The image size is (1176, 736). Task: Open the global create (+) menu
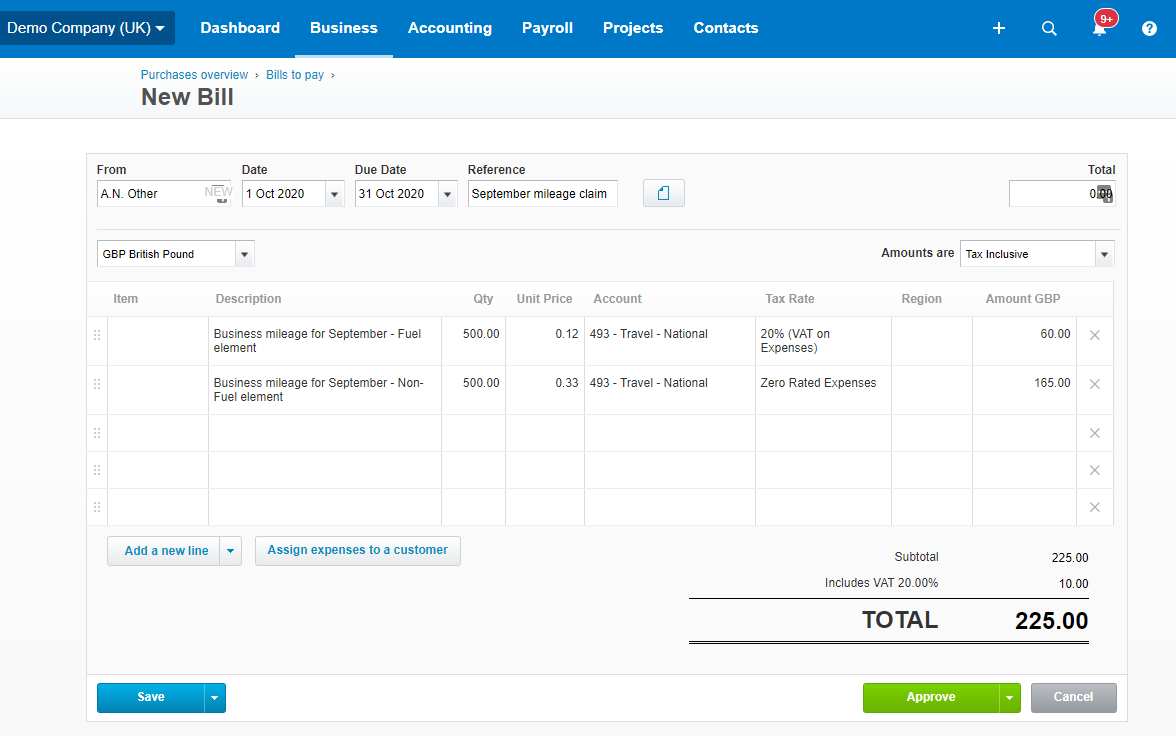click(x=998, y=28)
